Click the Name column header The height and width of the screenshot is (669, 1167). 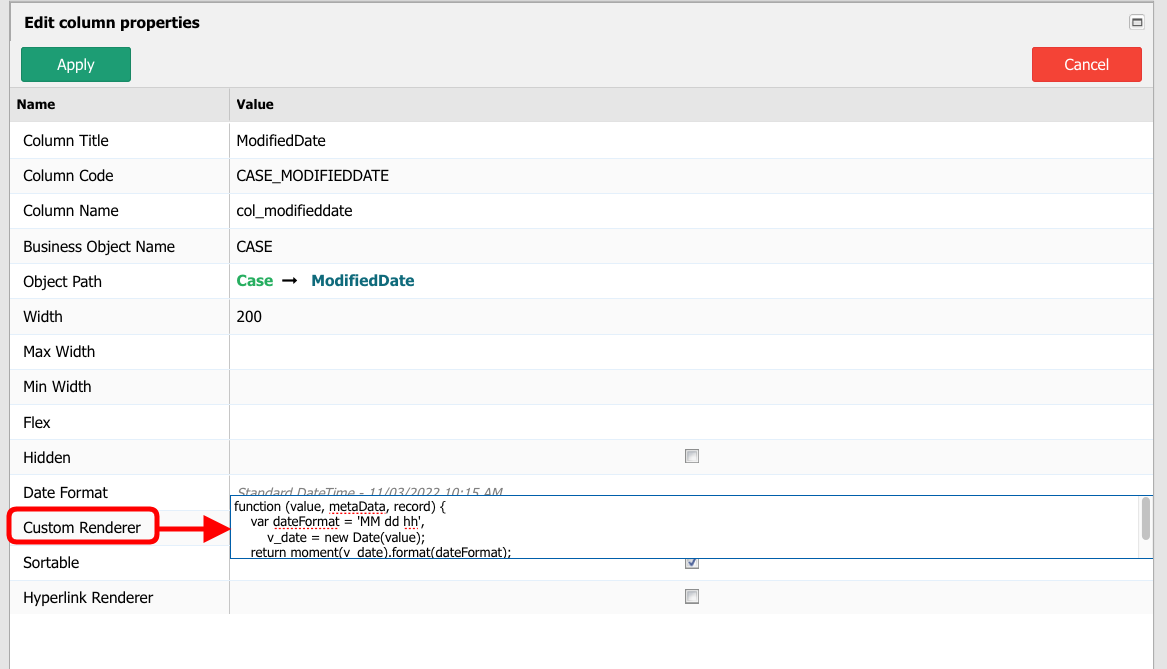click(x=36, y=104)
